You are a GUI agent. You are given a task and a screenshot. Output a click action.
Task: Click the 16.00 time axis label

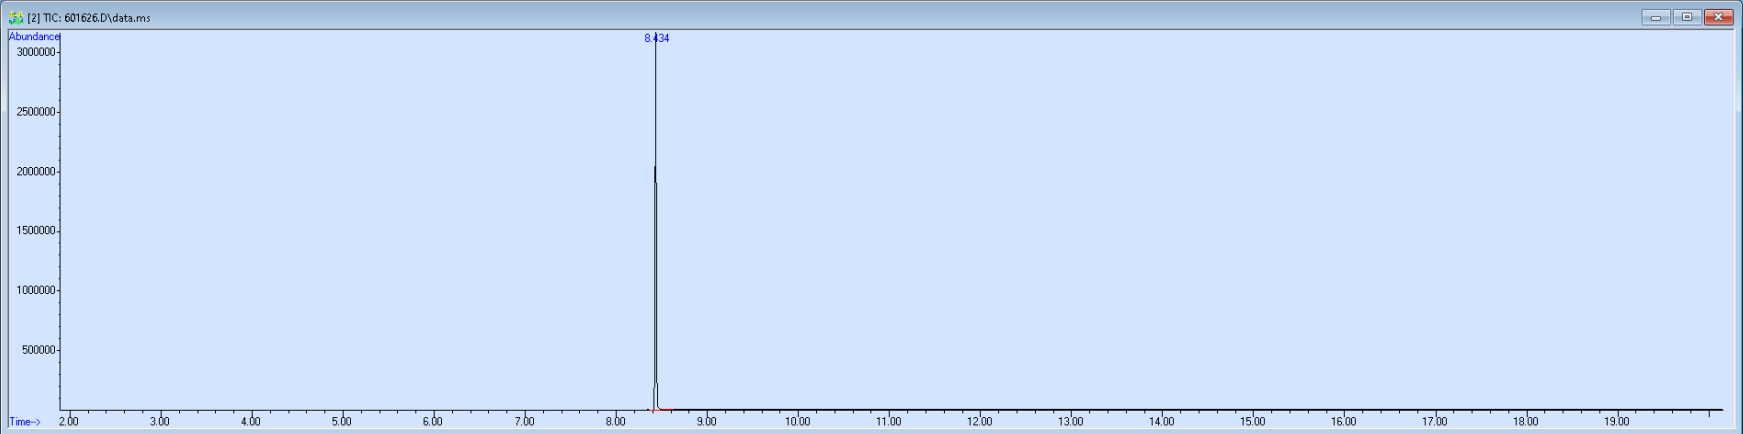click(1343, 422)
